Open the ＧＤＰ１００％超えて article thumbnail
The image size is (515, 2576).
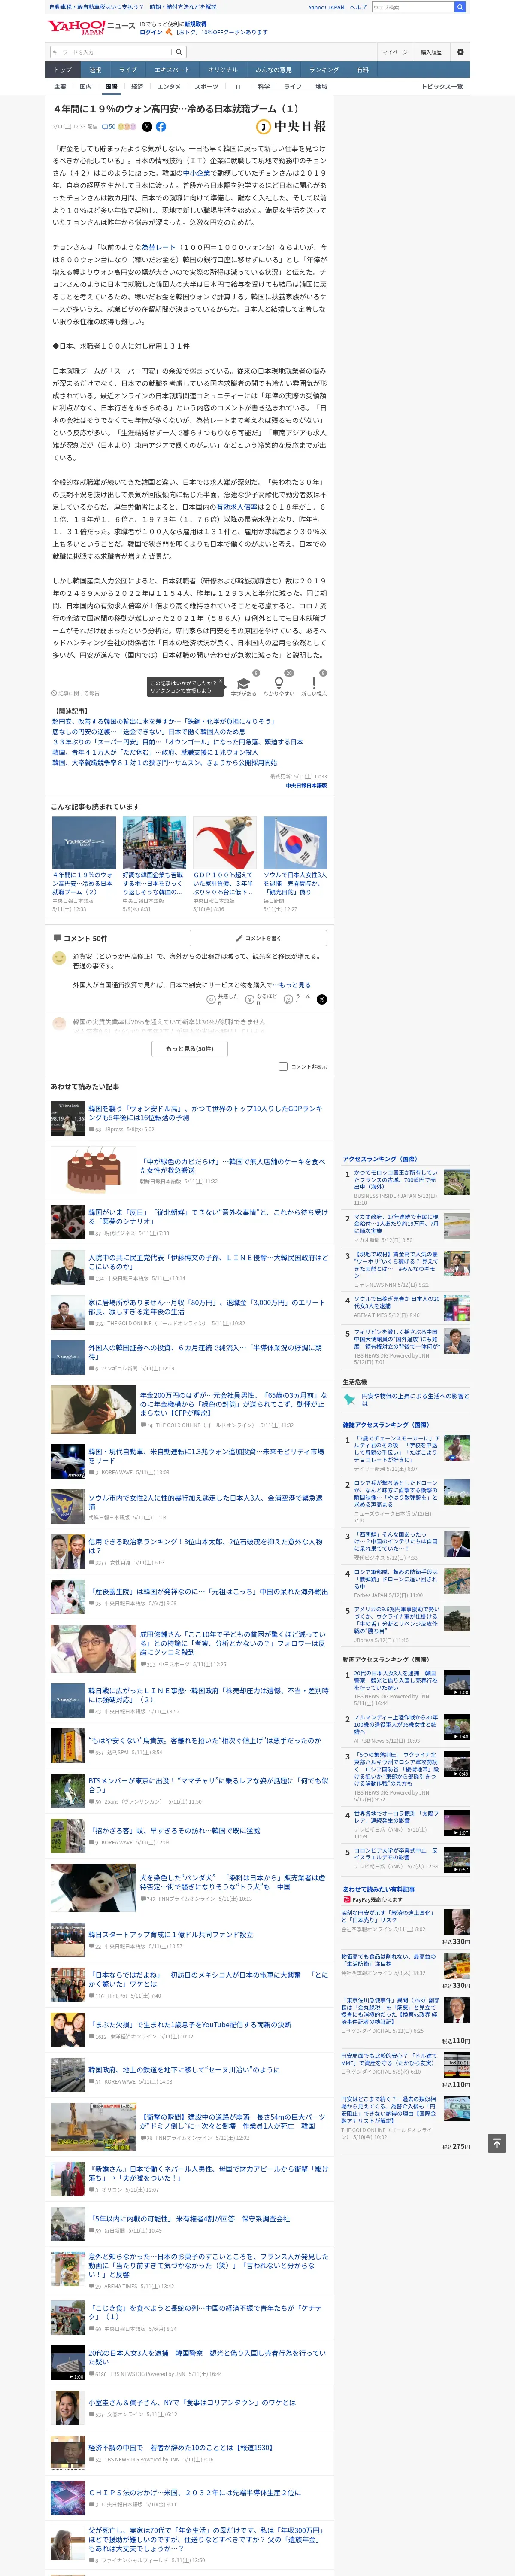[x=225, y=842]
